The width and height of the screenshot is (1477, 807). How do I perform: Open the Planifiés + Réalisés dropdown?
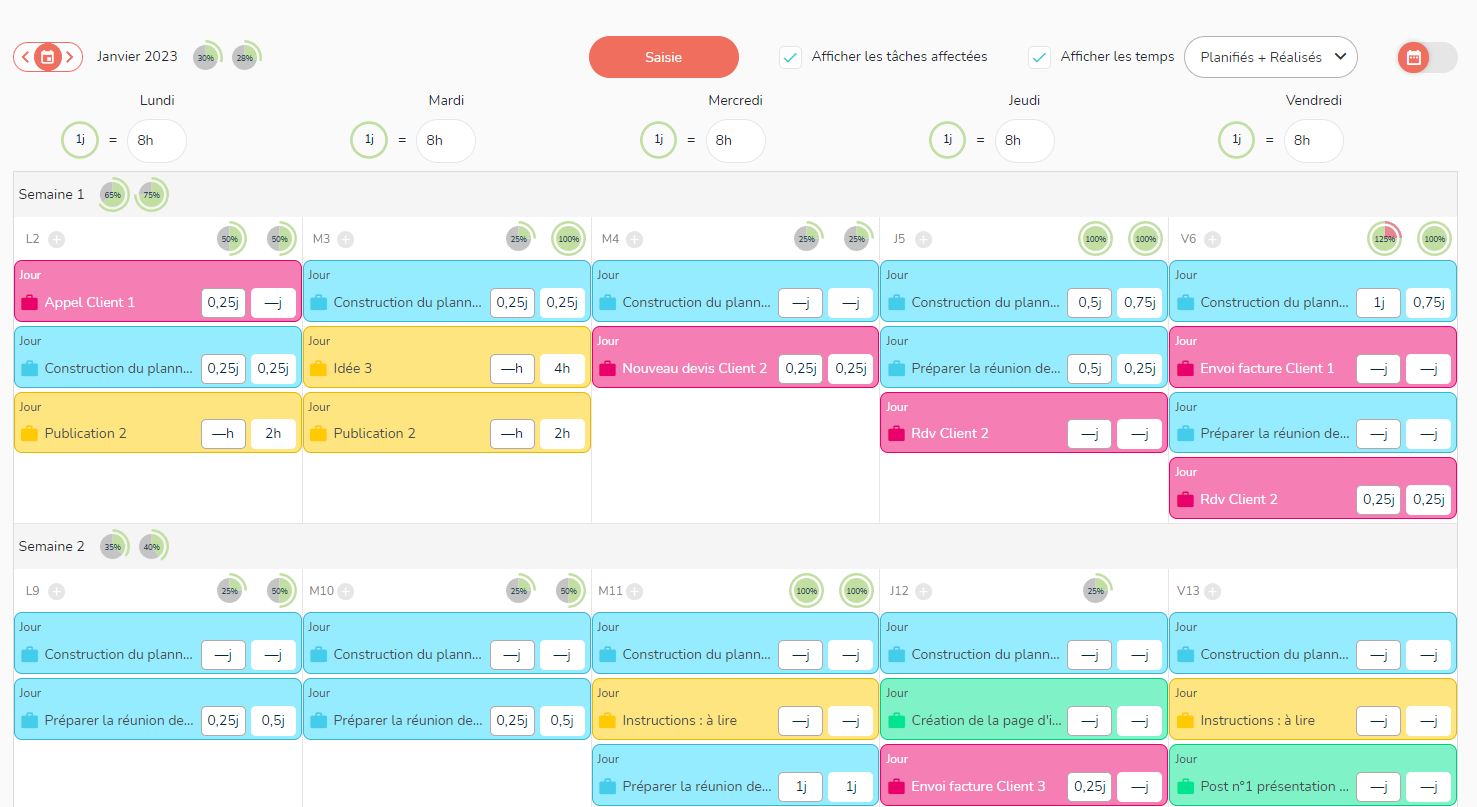tap(1270, 57)
